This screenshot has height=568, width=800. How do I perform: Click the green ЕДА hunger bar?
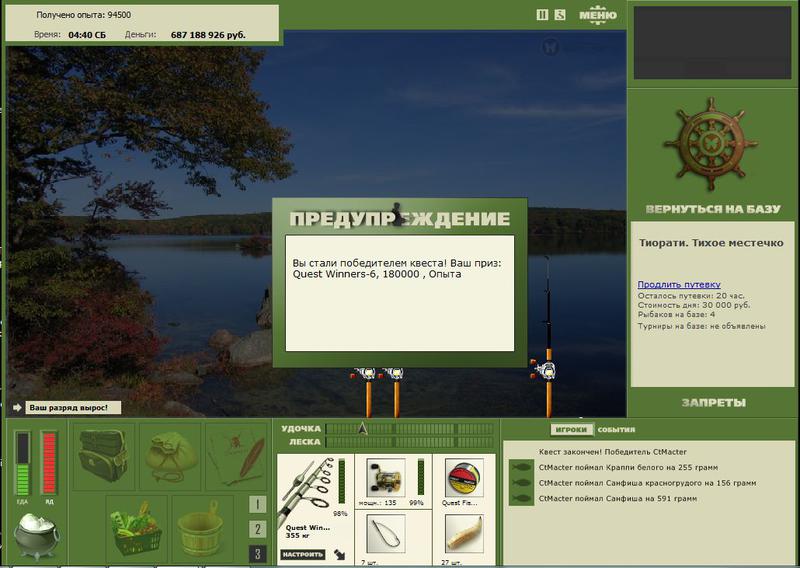pyautogui.click(x=22, y=463)
